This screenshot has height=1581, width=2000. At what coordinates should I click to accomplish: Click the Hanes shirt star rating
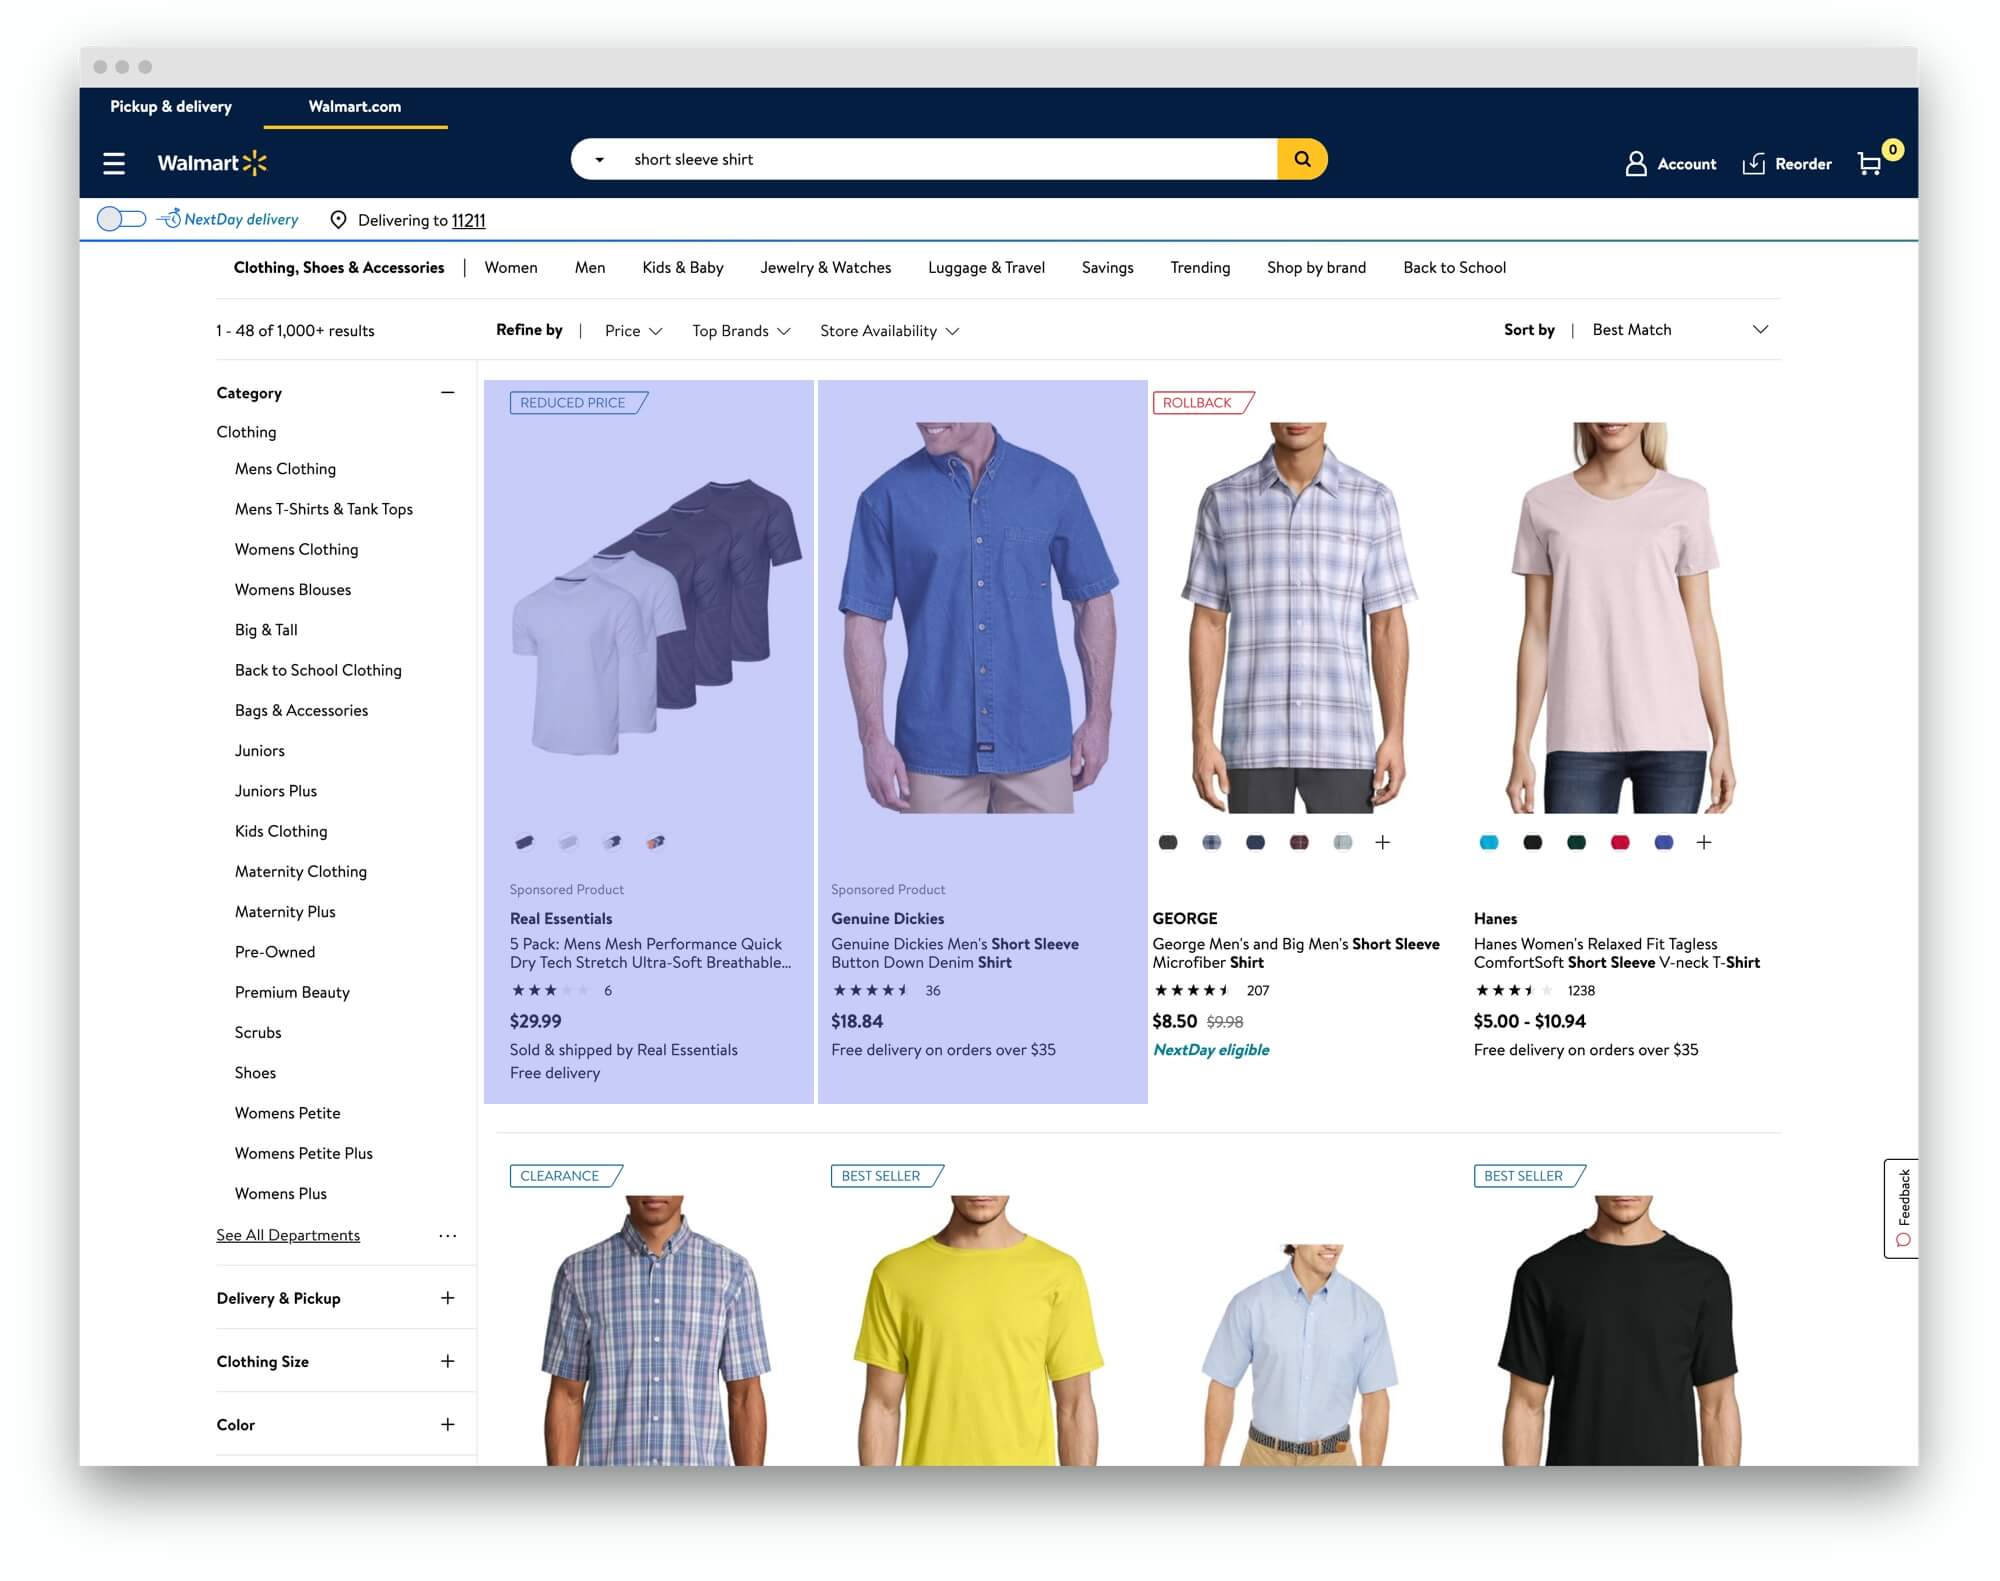click(x=1513, y=991)
